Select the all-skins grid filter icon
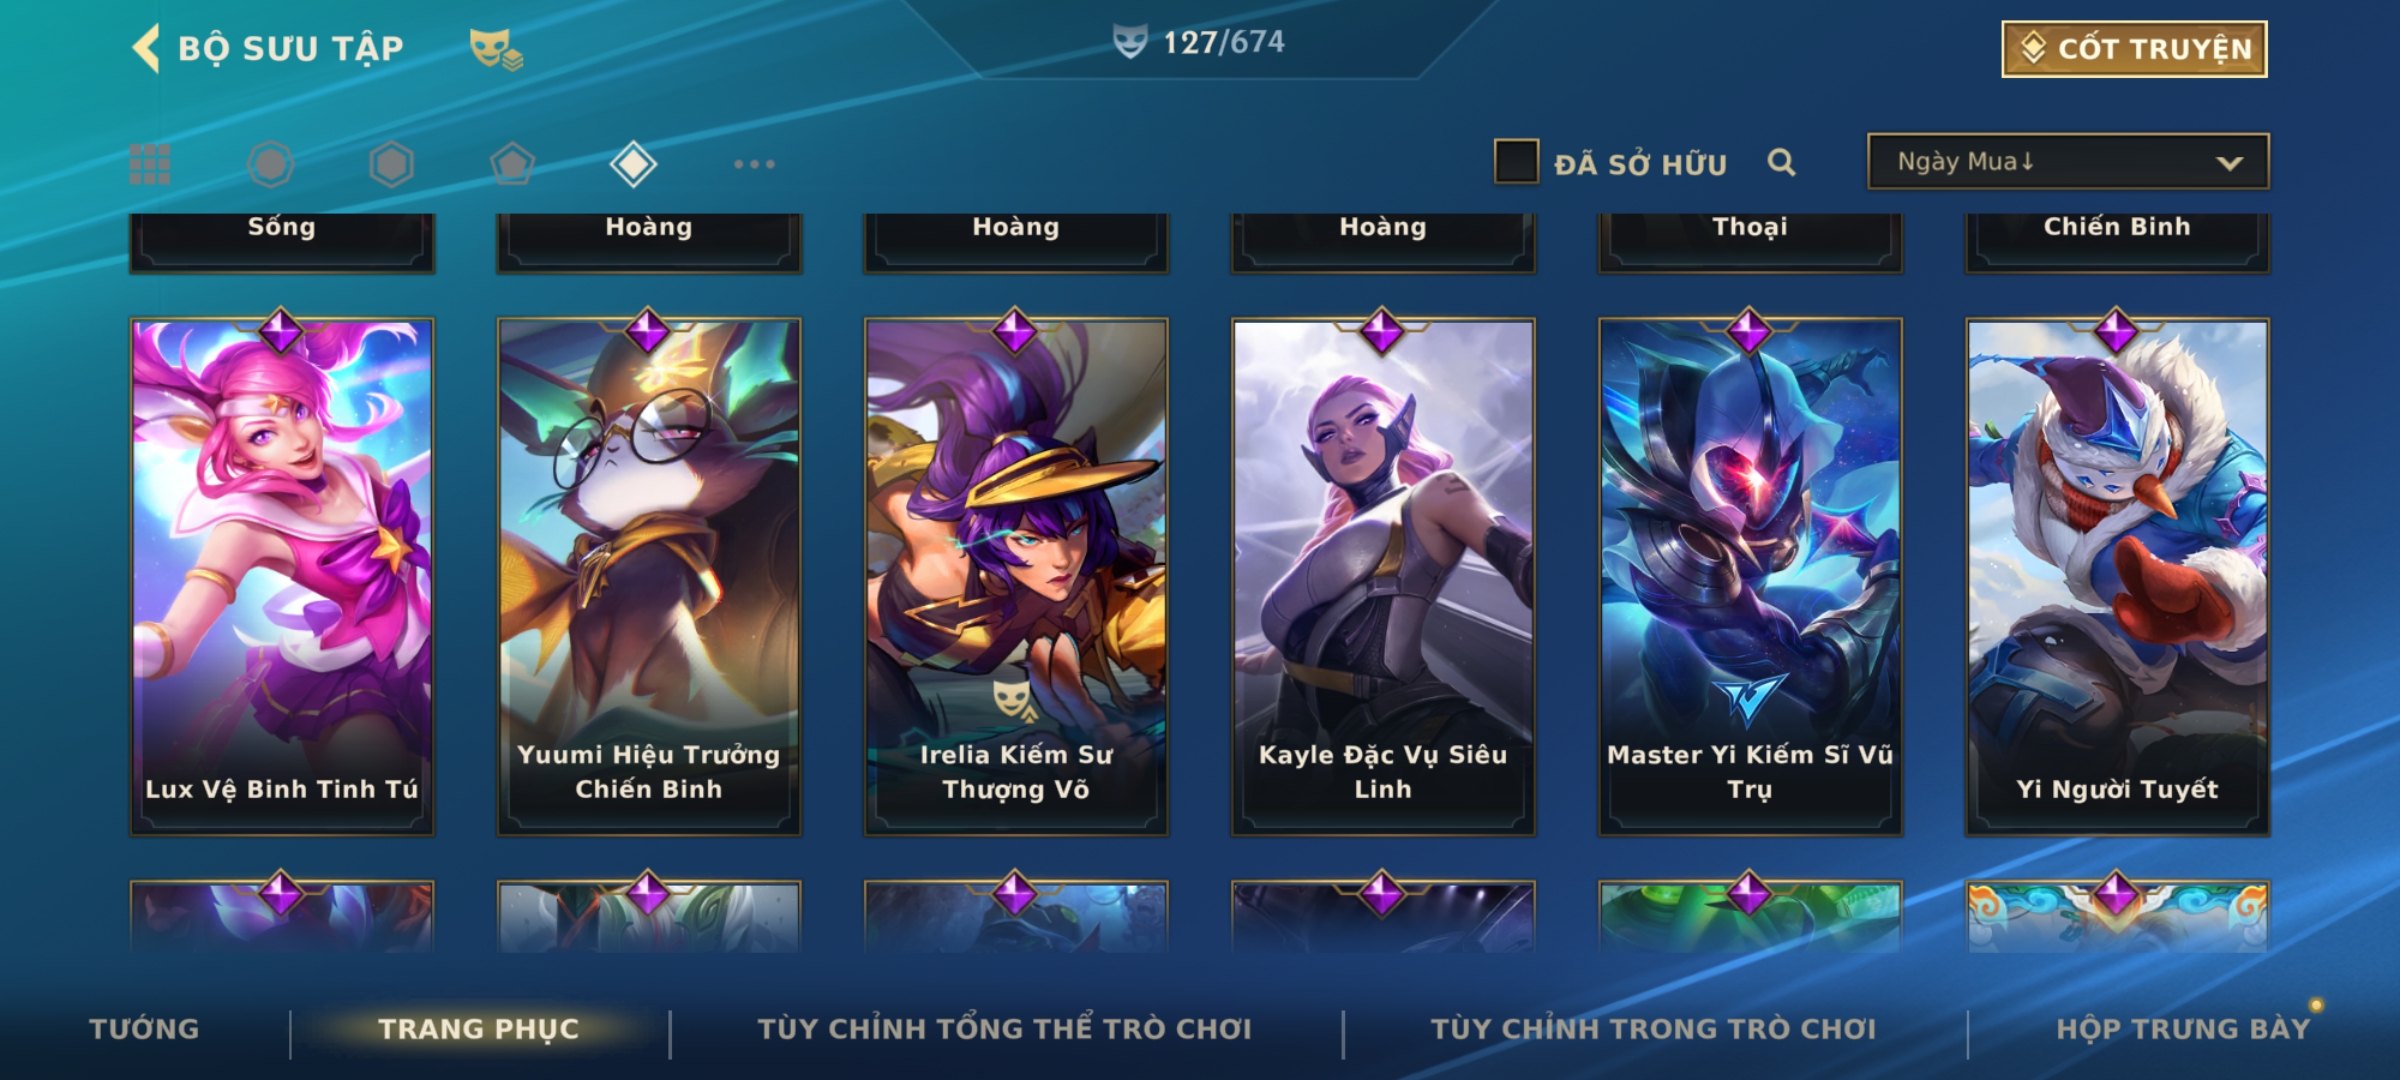Image resolution: width=2400 pixels, height=1080 pixels. 150,164
